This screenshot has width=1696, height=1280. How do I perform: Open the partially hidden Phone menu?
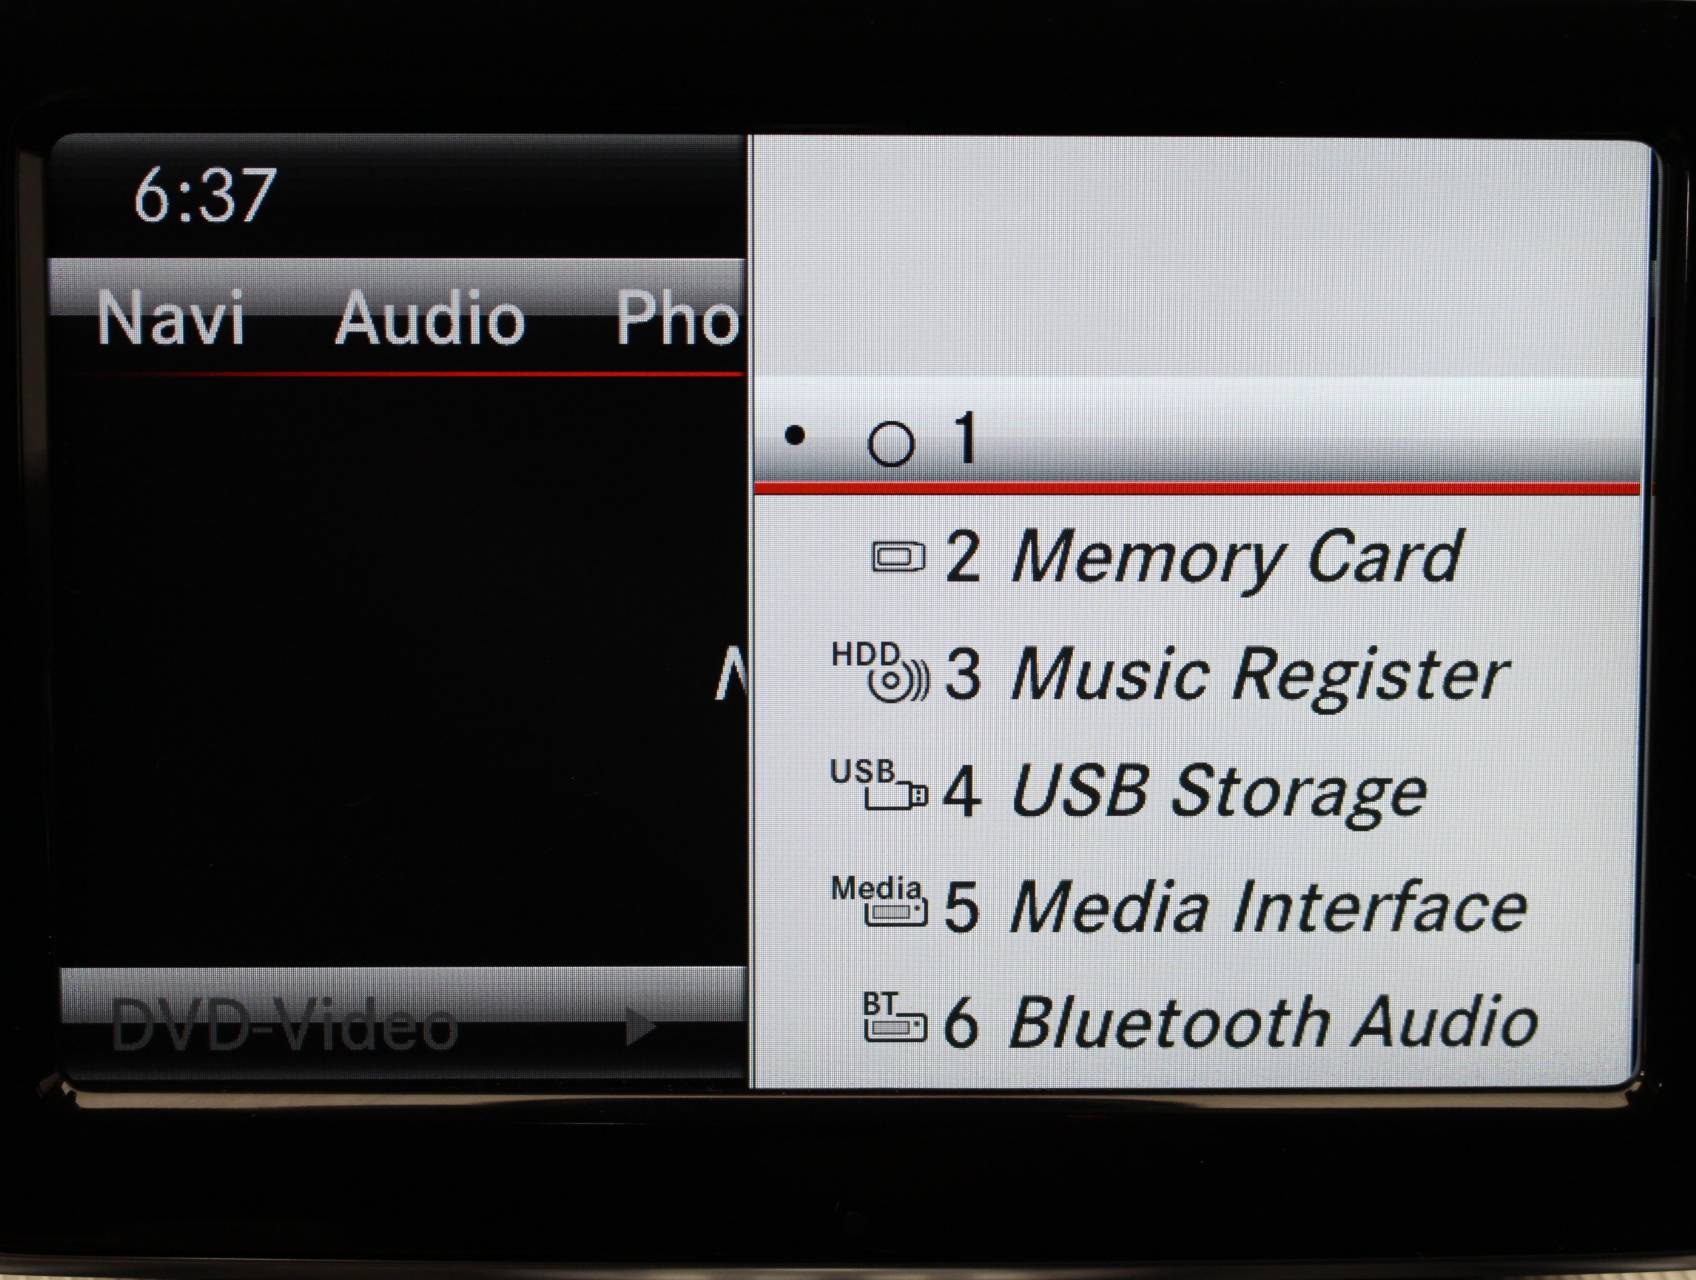tap(678, 318)
